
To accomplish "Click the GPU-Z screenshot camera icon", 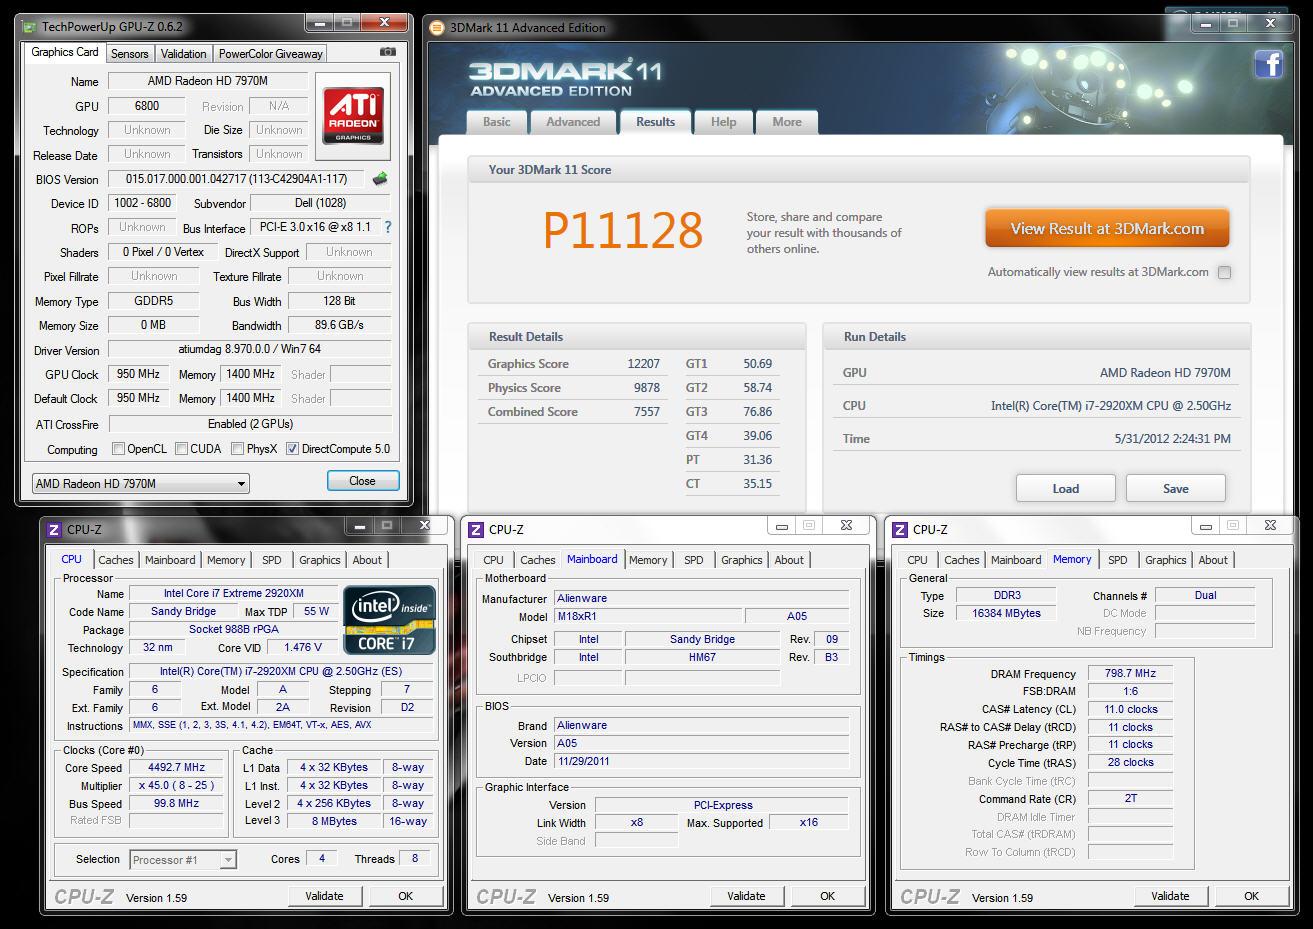I will [388, 52].
